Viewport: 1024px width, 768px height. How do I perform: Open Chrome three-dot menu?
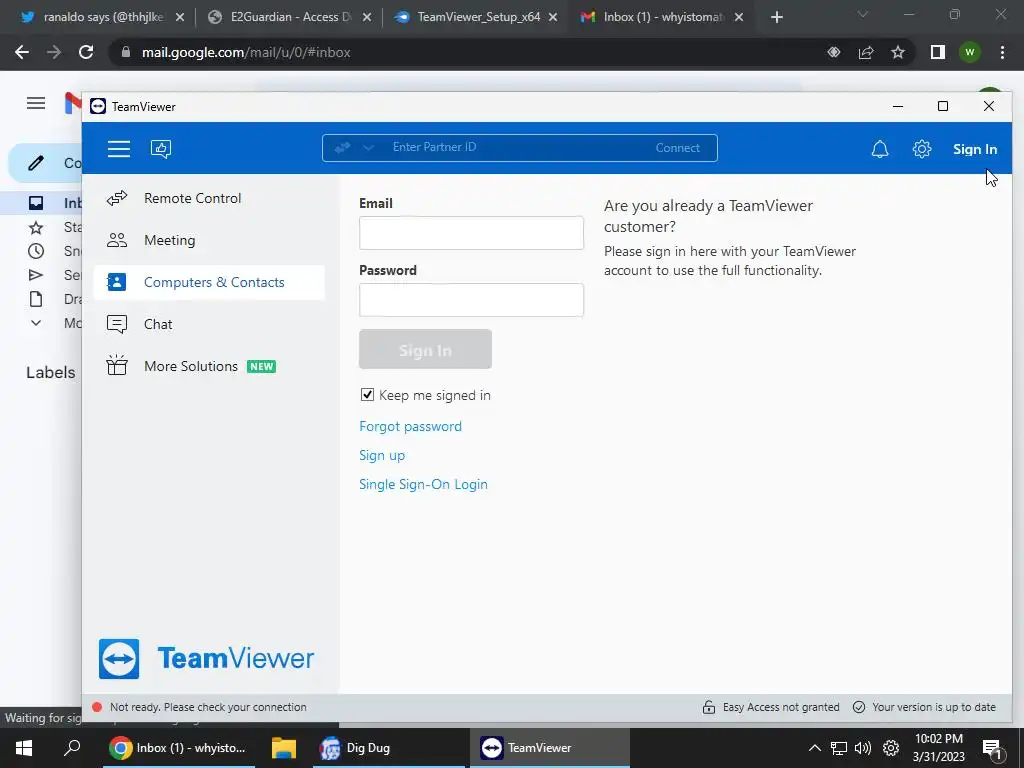click(x=1002, y=52)
